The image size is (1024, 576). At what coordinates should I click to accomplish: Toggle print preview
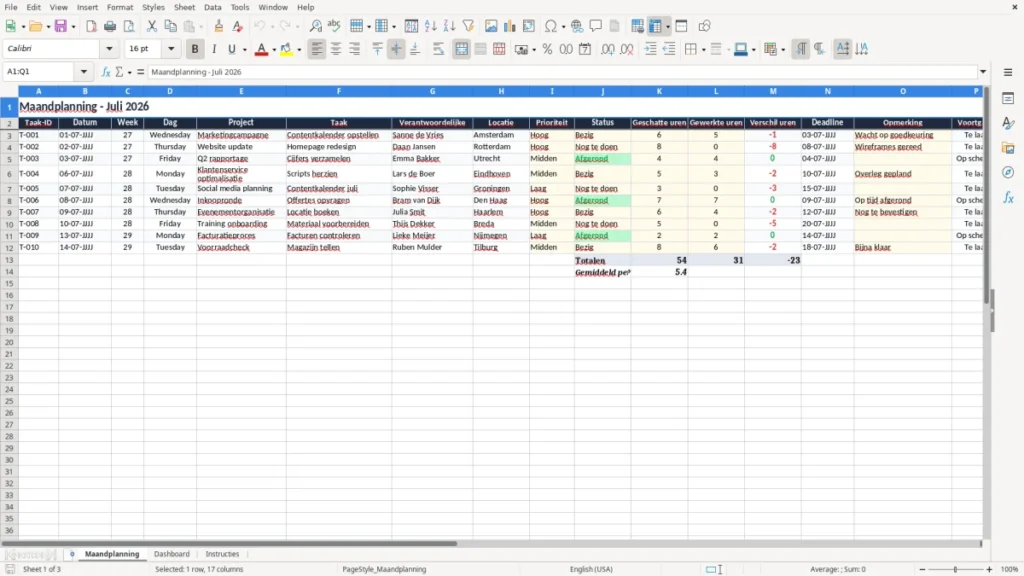tap(129, 26)
